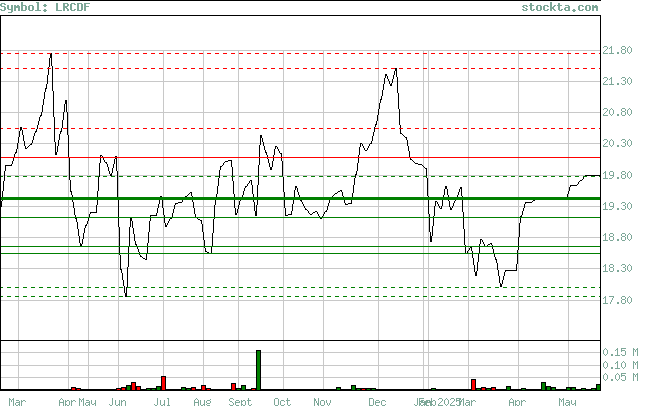Click the solid red resistance line near 20.05
Image resolution: width=655 pixels, height=406 pixels.
300,158
